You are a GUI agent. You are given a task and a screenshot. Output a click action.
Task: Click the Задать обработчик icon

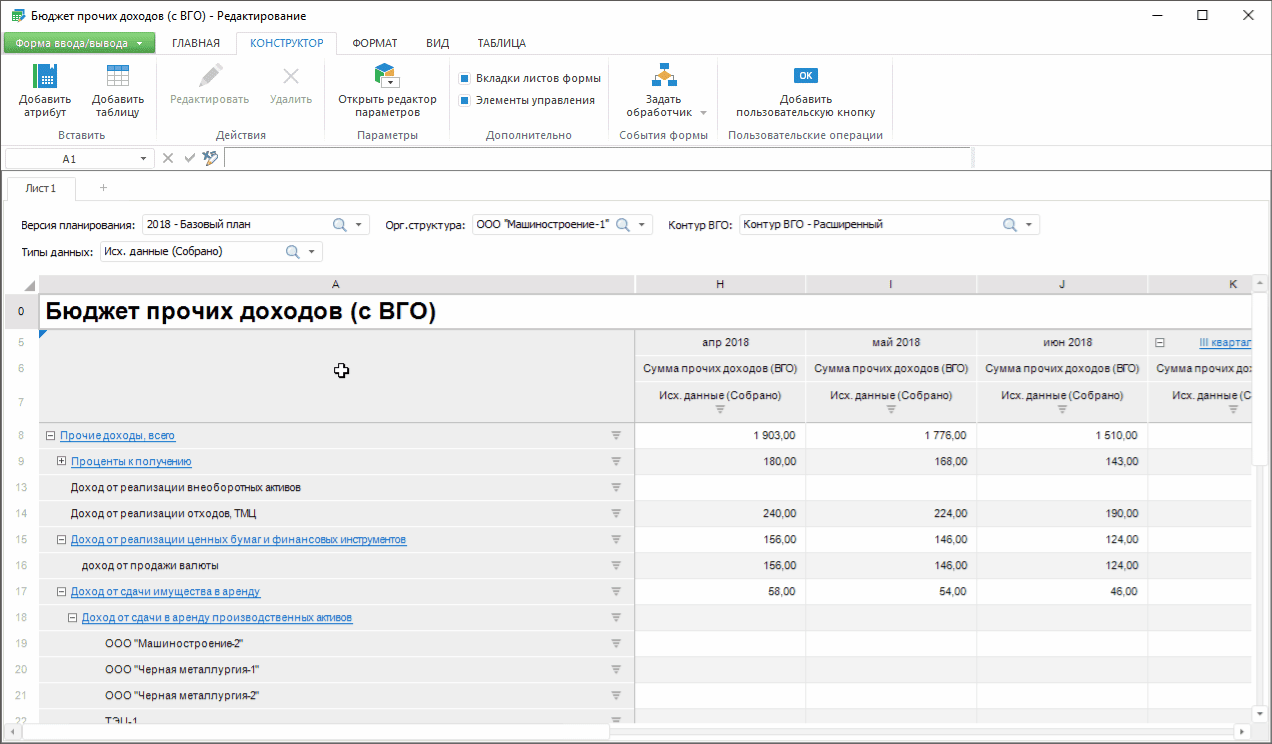coord(665,76)
